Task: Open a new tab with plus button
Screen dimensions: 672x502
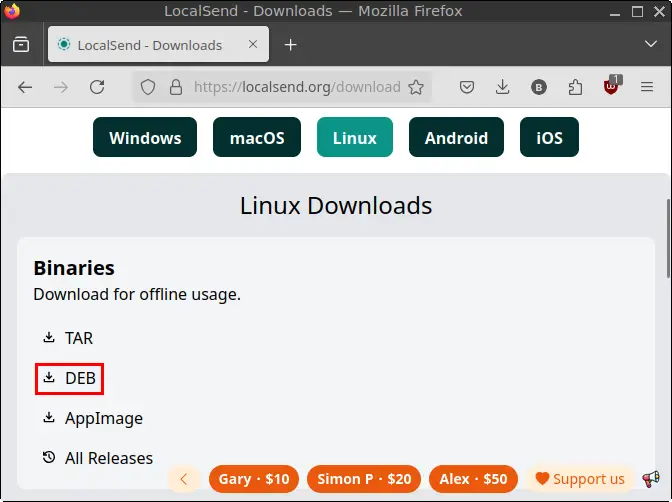Action: tap(291, 45)
